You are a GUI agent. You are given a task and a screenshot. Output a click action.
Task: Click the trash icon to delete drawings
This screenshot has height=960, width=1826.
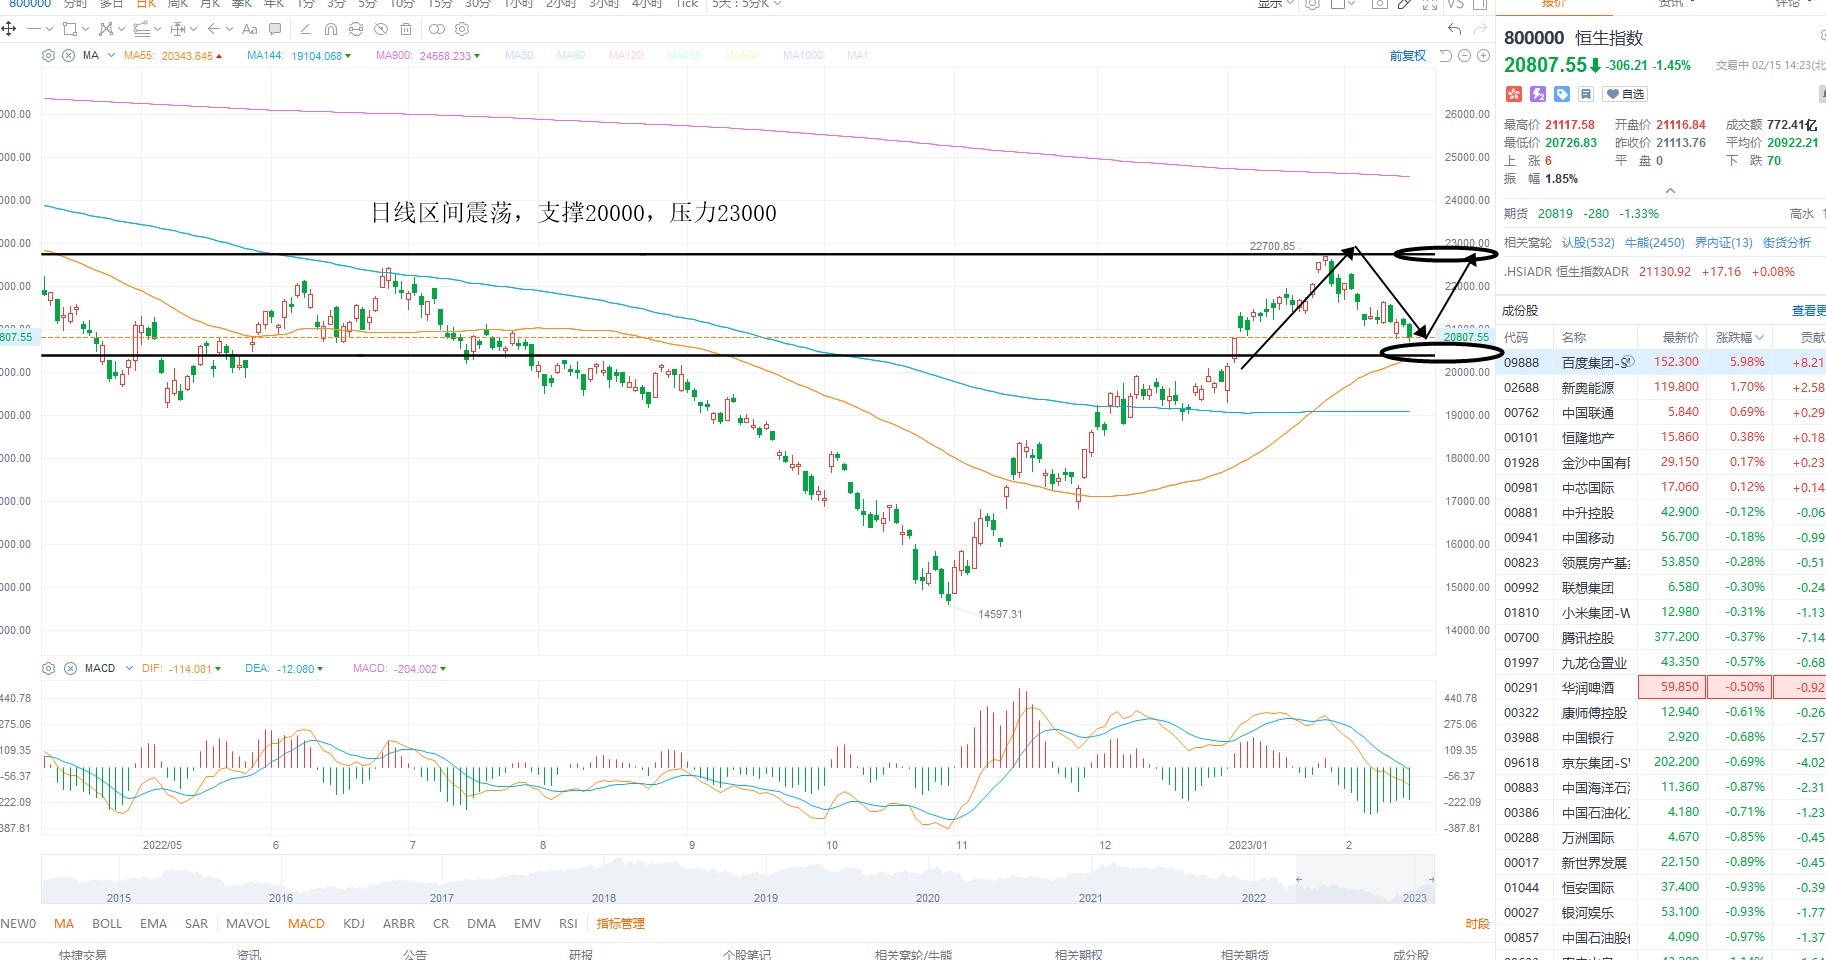click(x=406, y=29)
